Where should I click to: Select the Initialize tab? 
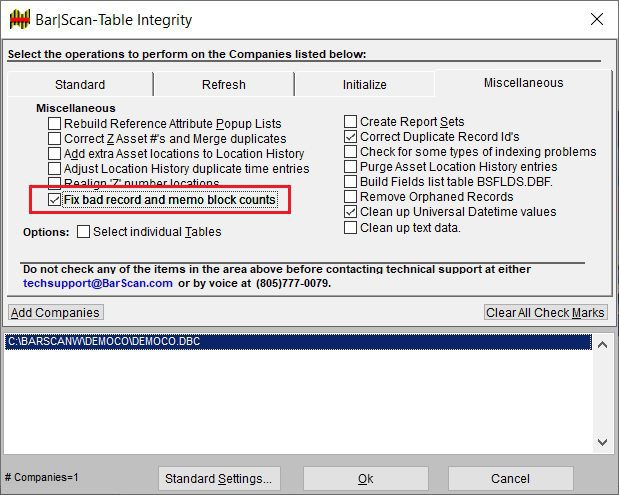(364, 84)
